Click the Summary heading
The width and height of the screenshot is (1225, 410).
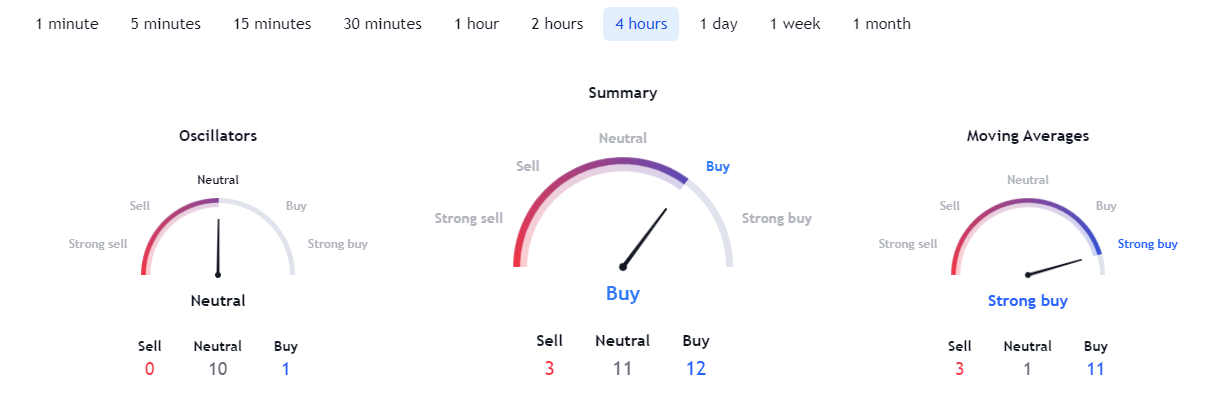pyautogui.click(x=622, y=93)
